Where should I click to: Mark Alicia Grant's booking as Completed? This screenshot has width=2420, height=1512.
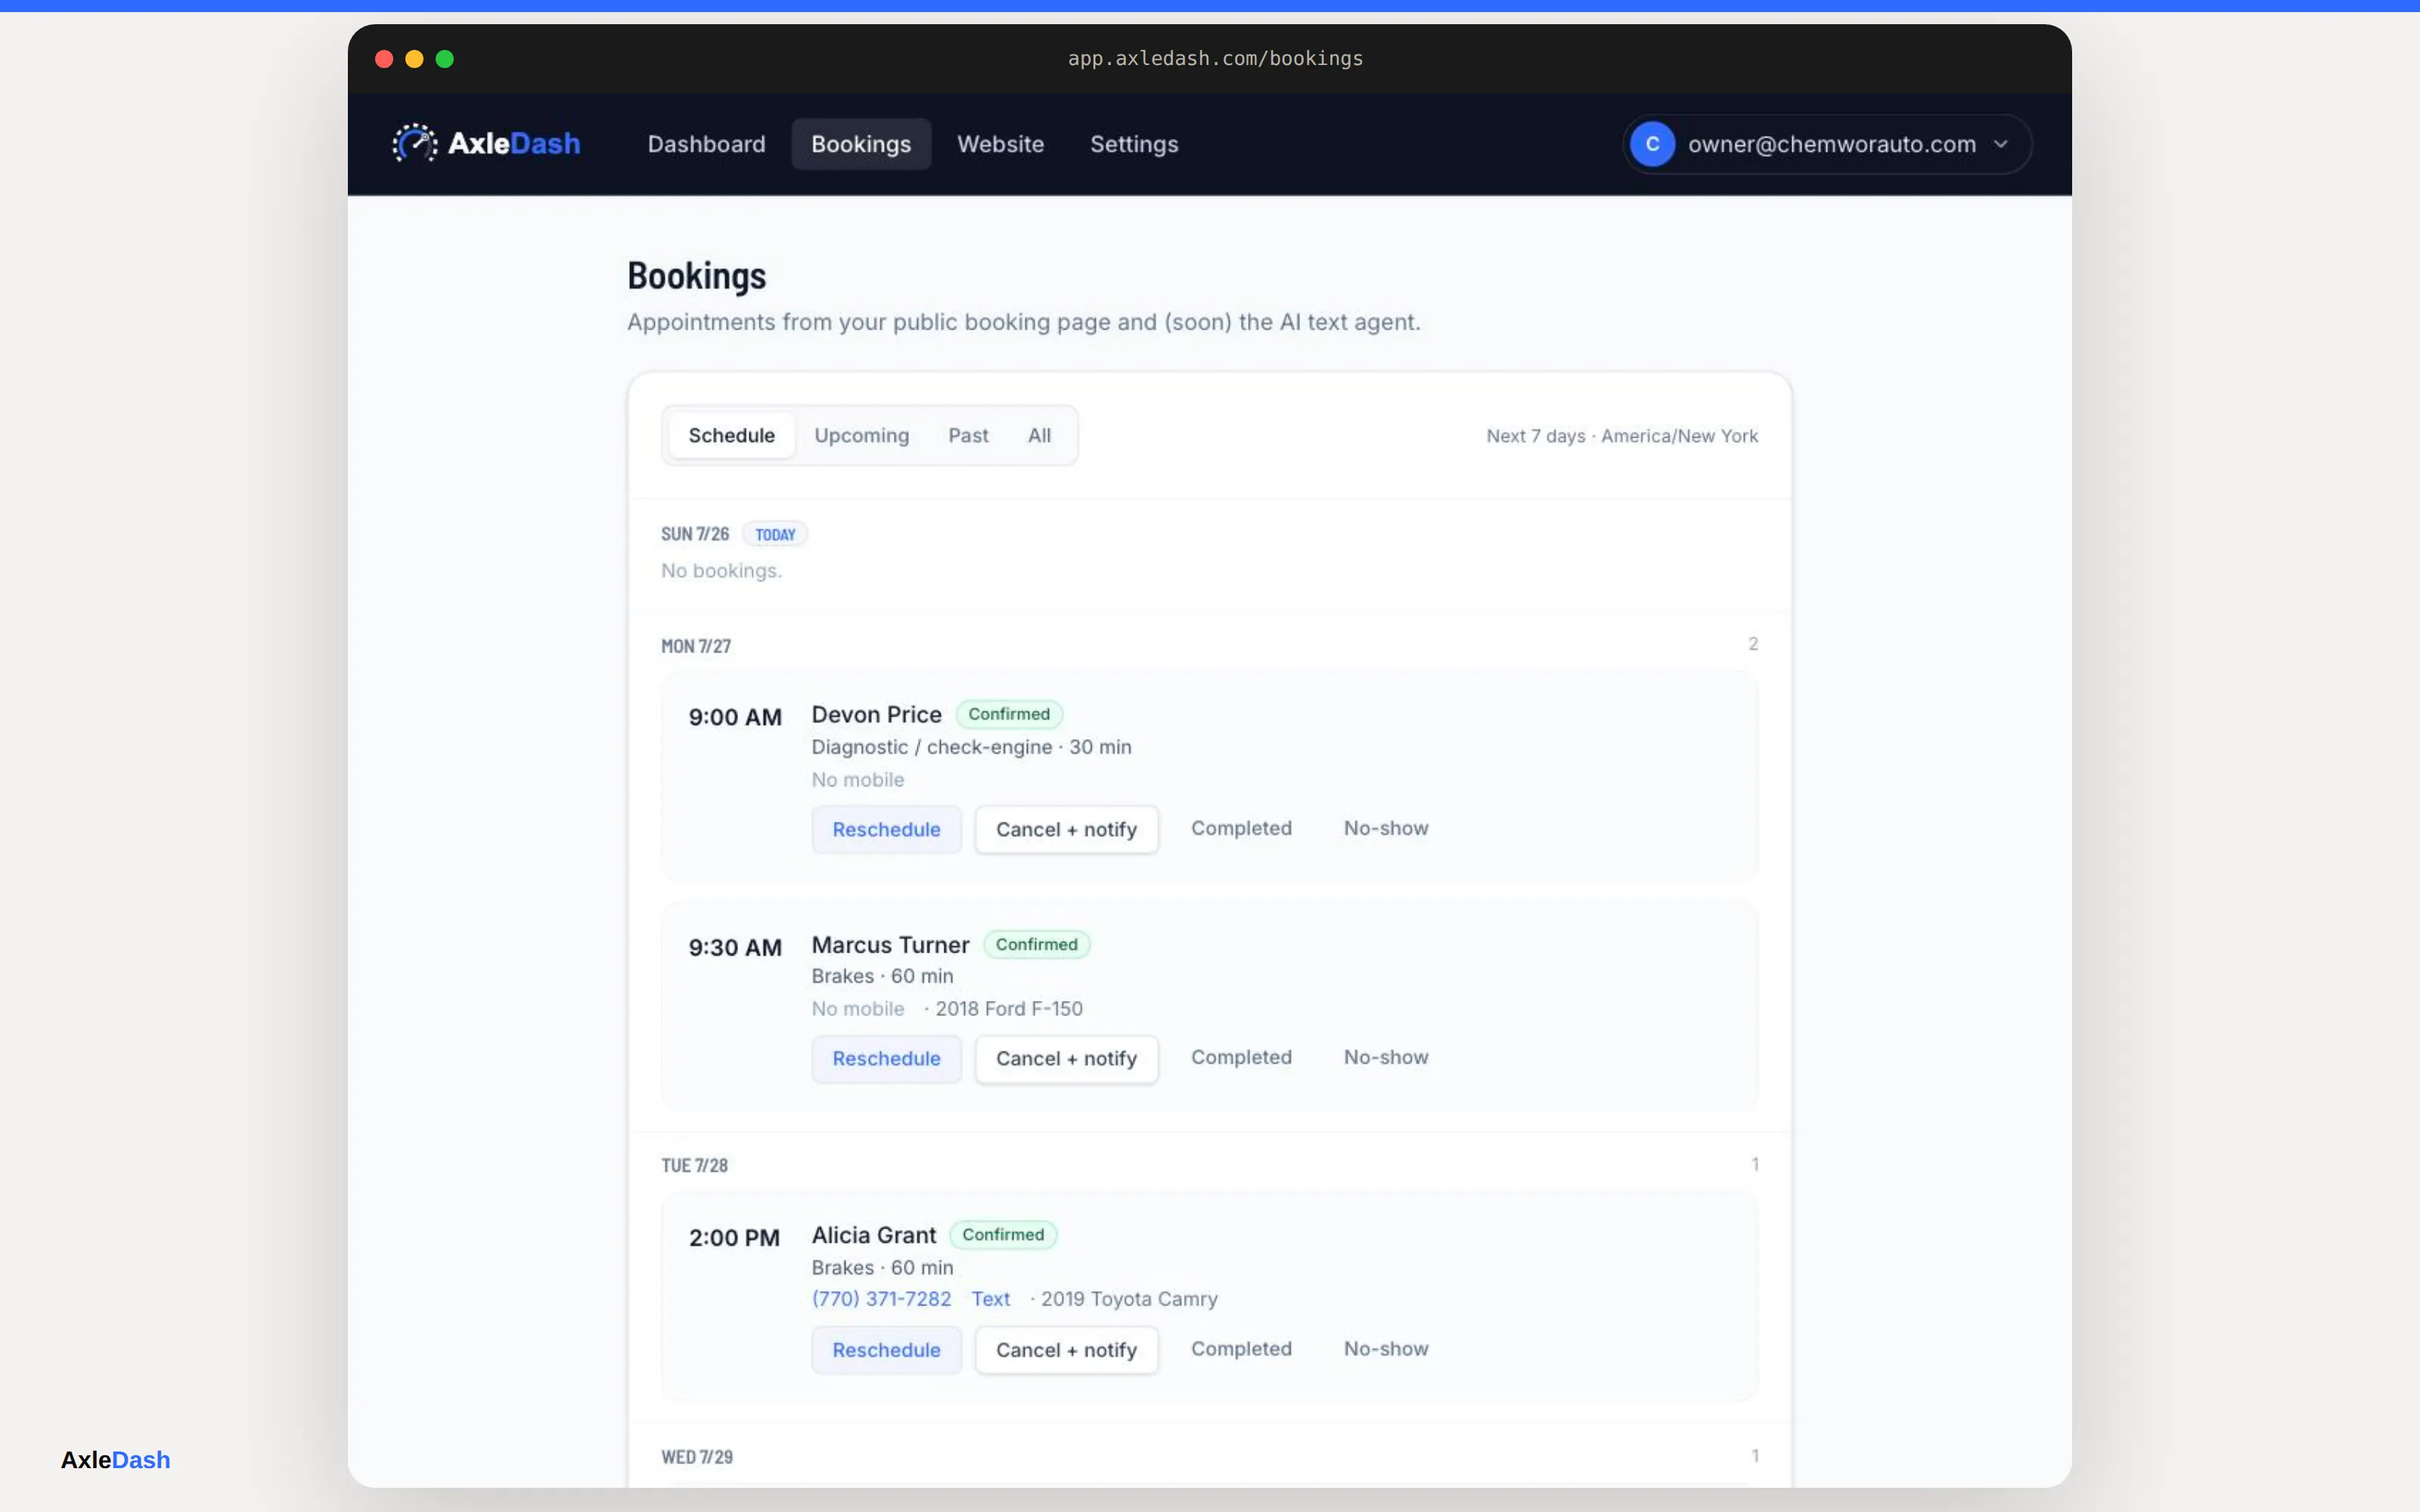[x=1241, y=1349]
